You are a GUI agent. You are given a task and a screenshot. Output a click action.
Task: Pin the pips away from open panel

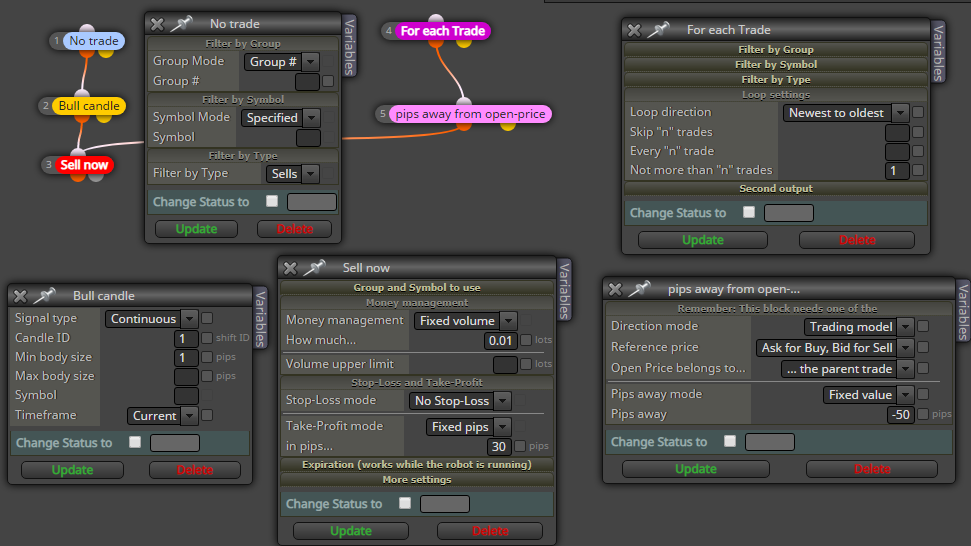click(x=640, y=289)
